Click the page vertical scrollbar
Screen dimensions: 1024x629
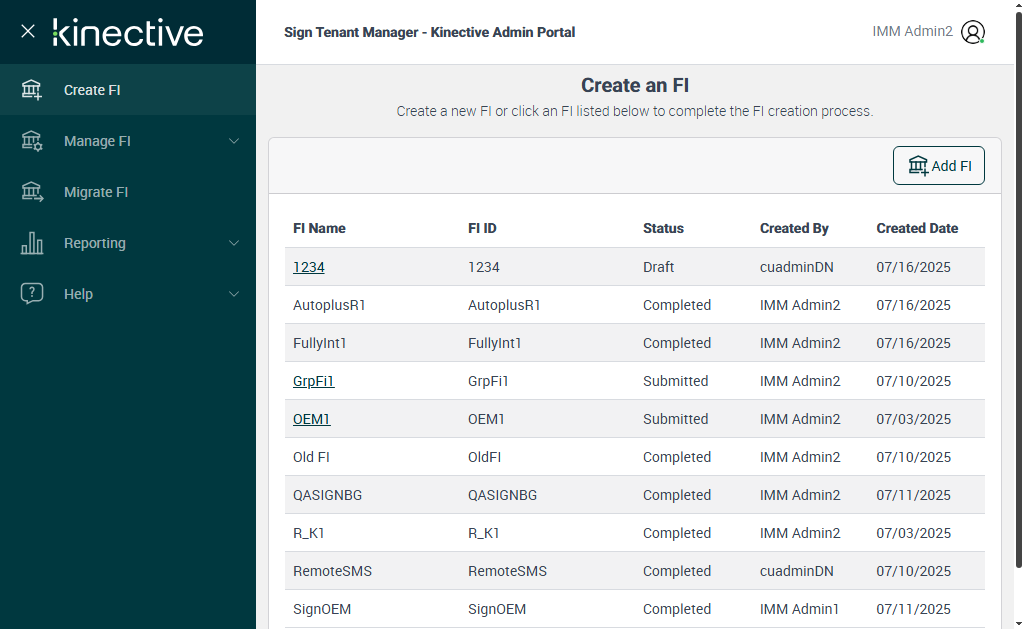point(1018,300)
